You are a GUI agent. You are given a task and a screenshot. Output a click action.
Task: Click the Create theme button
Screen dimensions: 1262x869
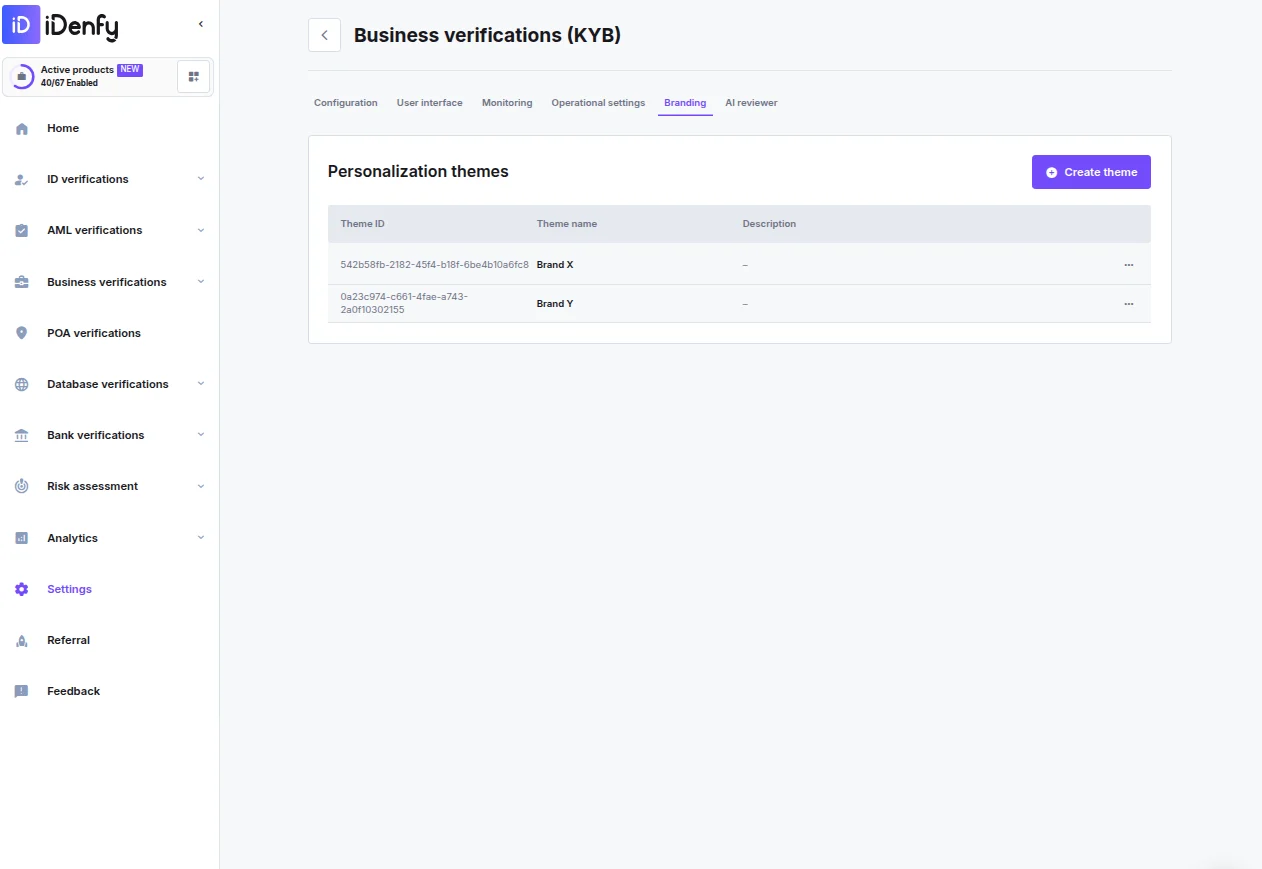tap(1091, 172)
